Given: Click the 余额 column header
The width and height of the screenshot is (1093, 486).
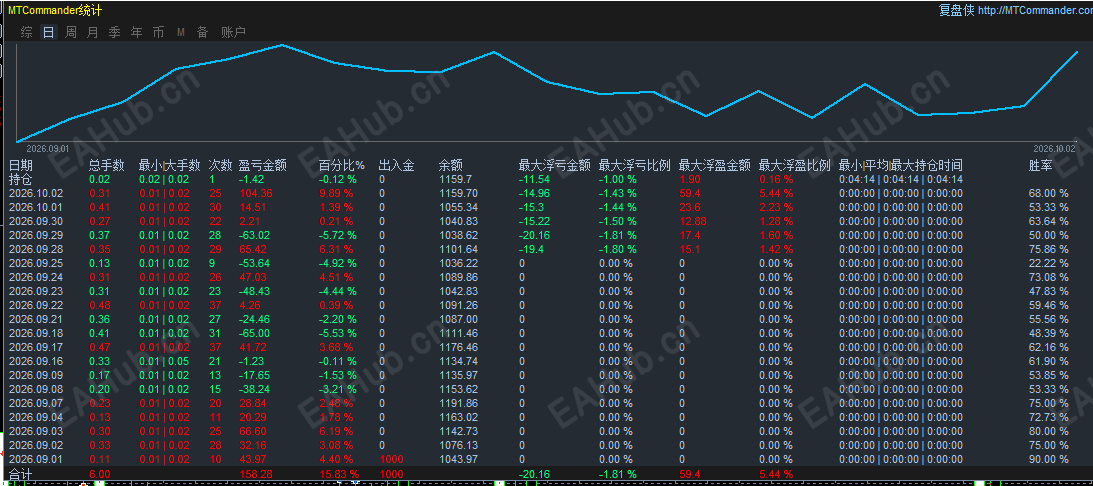Looking at the screenshot, I should 450,165.
